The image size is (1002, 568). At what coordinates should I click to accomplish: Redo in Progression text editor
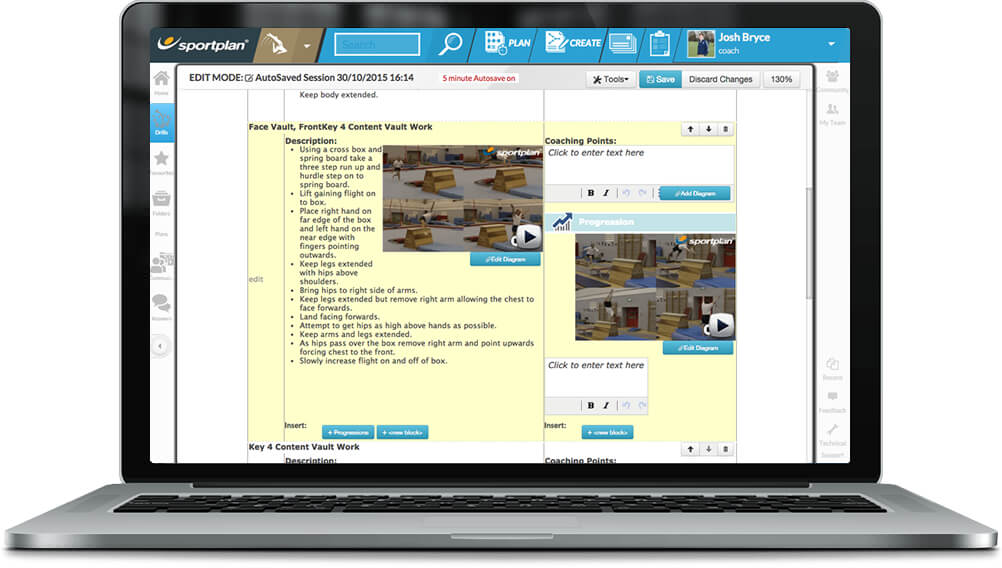(642, 405)
